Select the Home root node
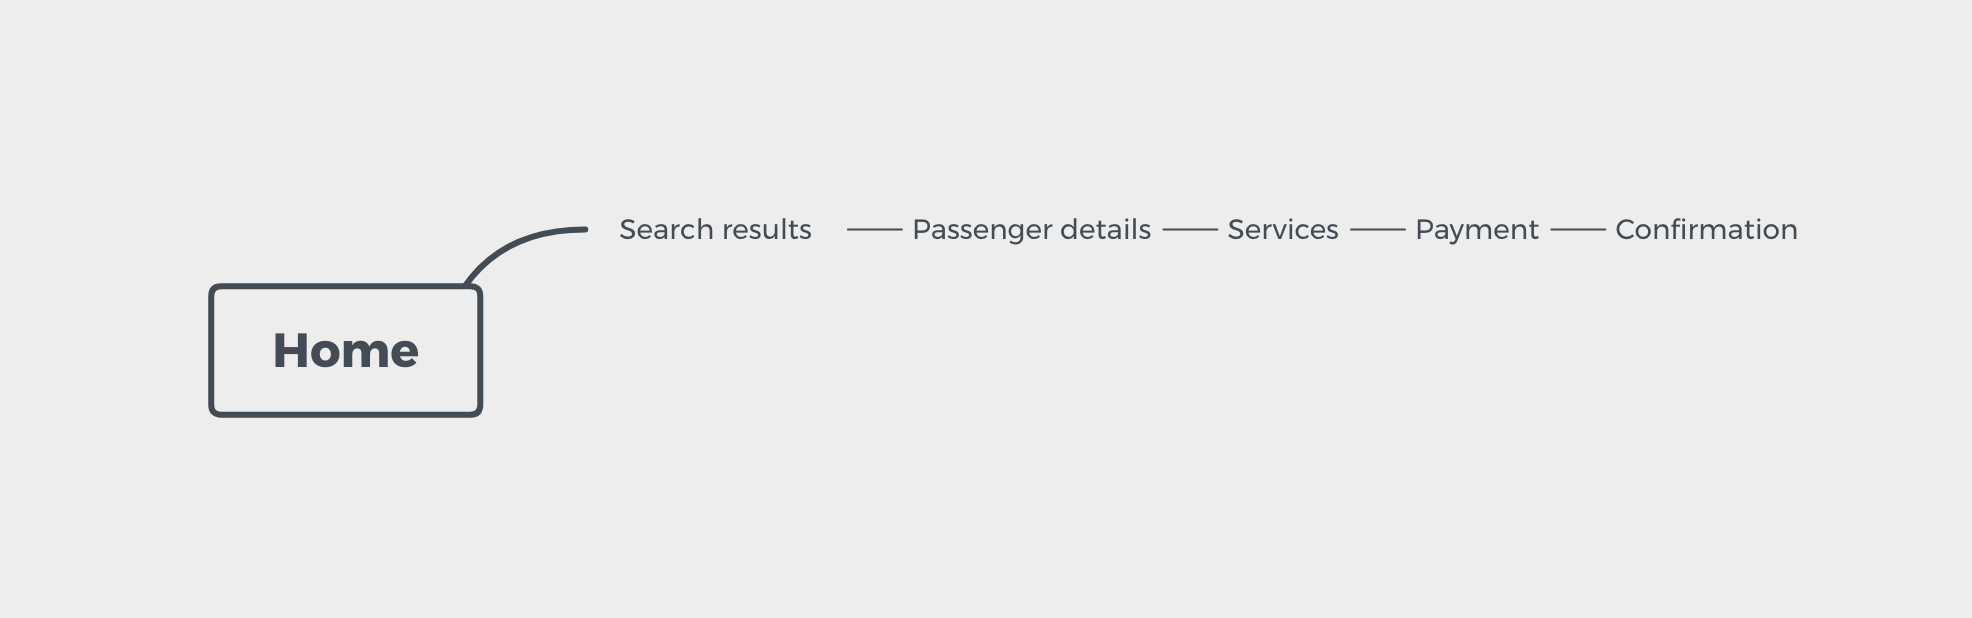 click(x=345, y=351)
